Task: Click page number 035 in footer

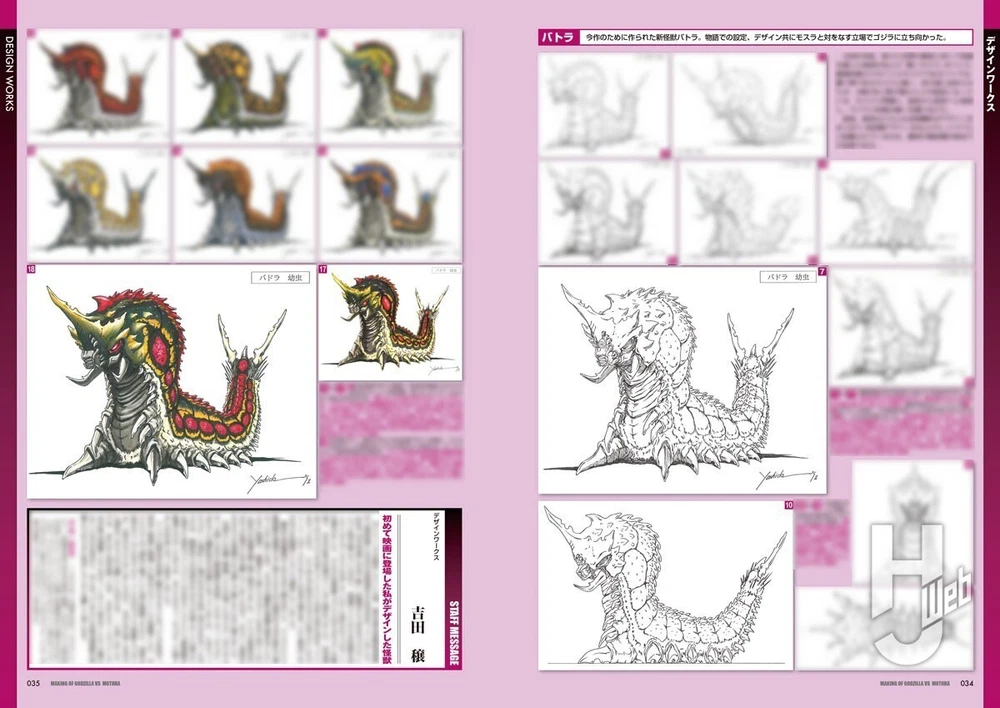Action: click(33, 684)
